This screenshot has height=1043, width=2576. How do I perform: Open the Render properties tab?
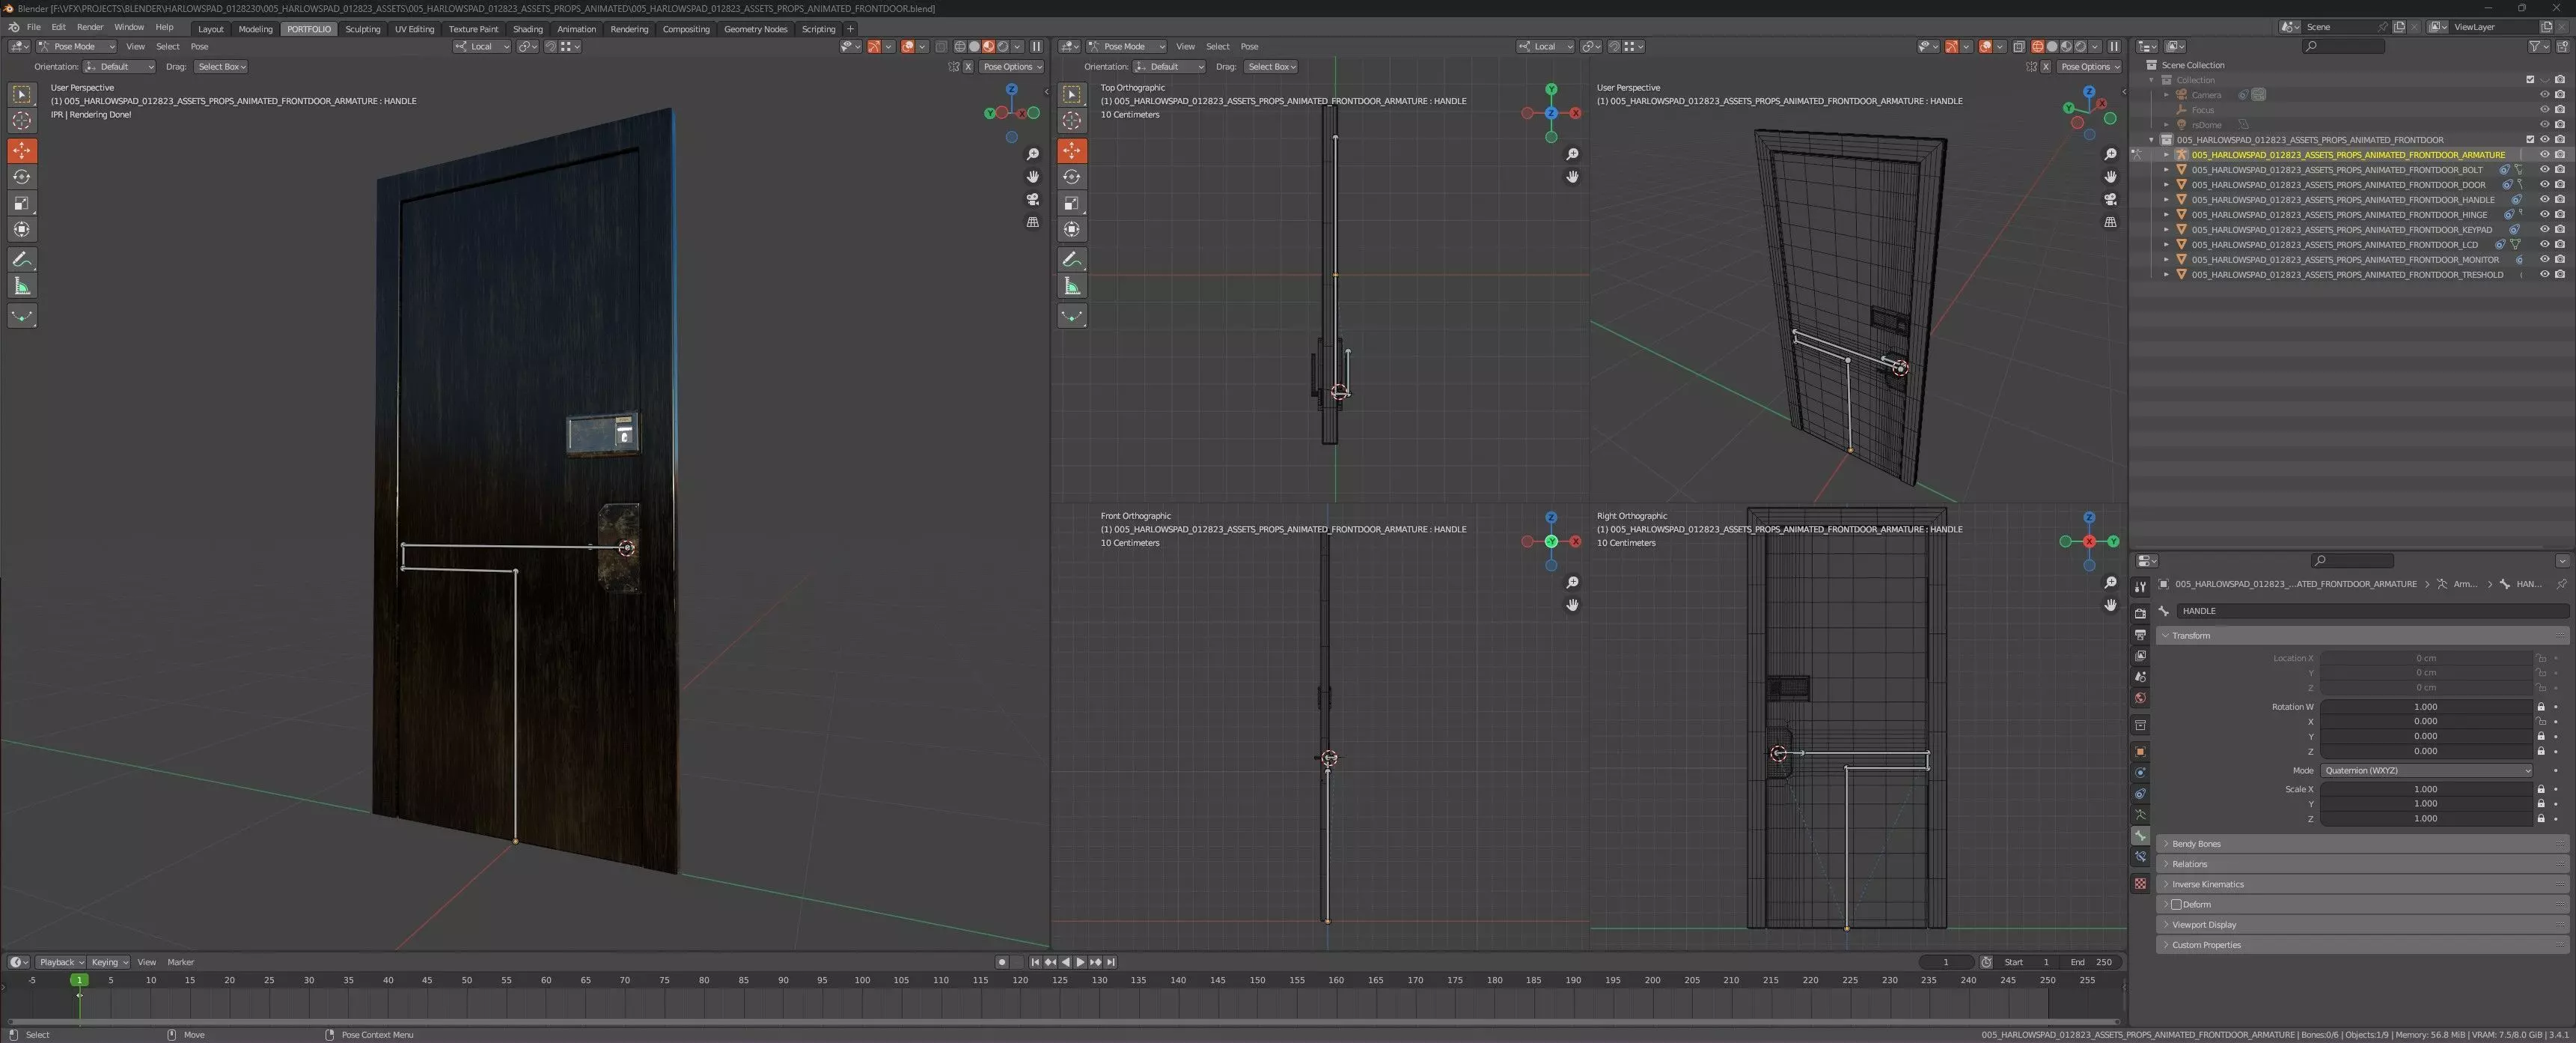click(x=2140, y=613)
